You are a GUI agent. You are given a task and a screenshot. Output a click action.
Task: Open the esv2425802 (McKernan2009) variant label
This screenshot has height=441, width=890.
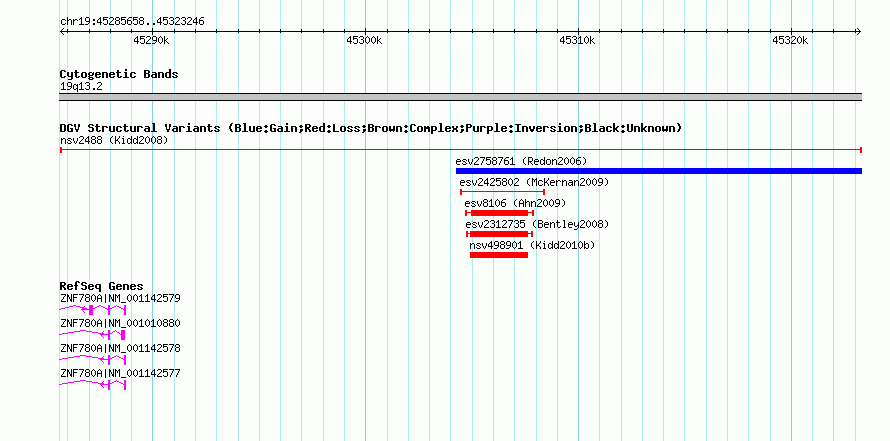534,183
